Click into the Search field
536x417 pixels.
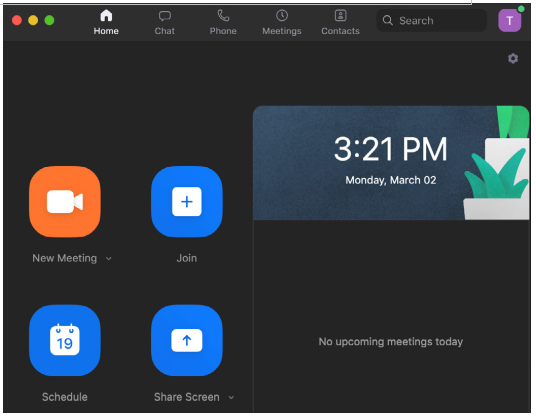(432, 21)
